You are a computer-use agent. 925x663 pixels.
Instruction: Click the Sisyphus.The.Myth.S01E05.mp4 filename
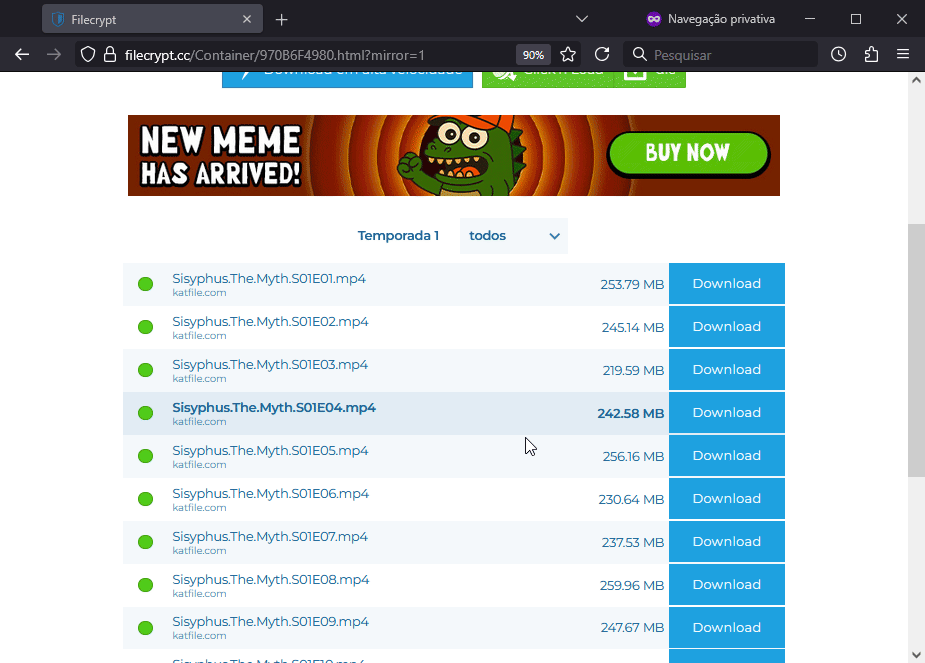pyautogui.click(x=270, y=451)
